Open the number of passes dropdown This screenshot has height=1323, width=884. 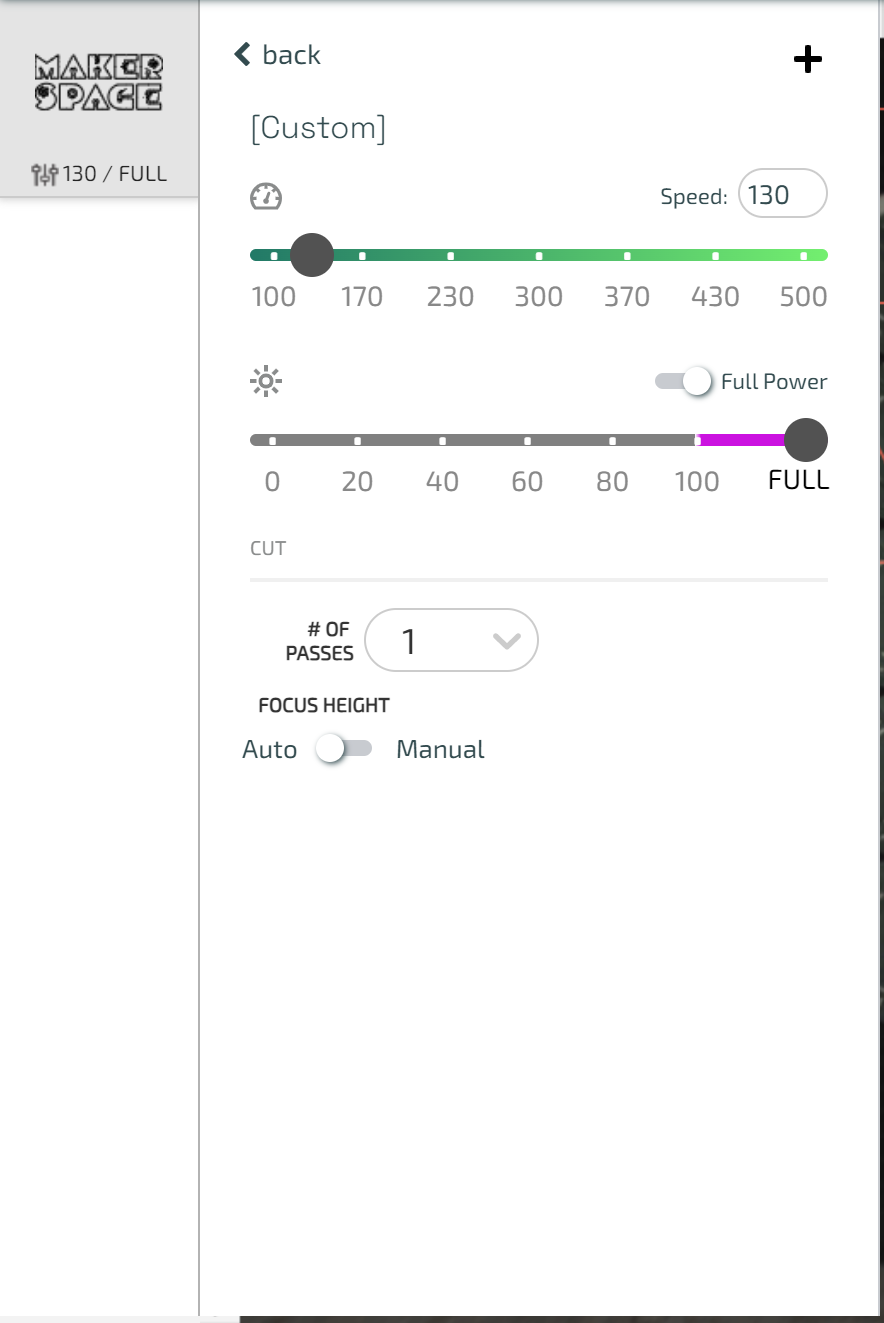[451, 640]
